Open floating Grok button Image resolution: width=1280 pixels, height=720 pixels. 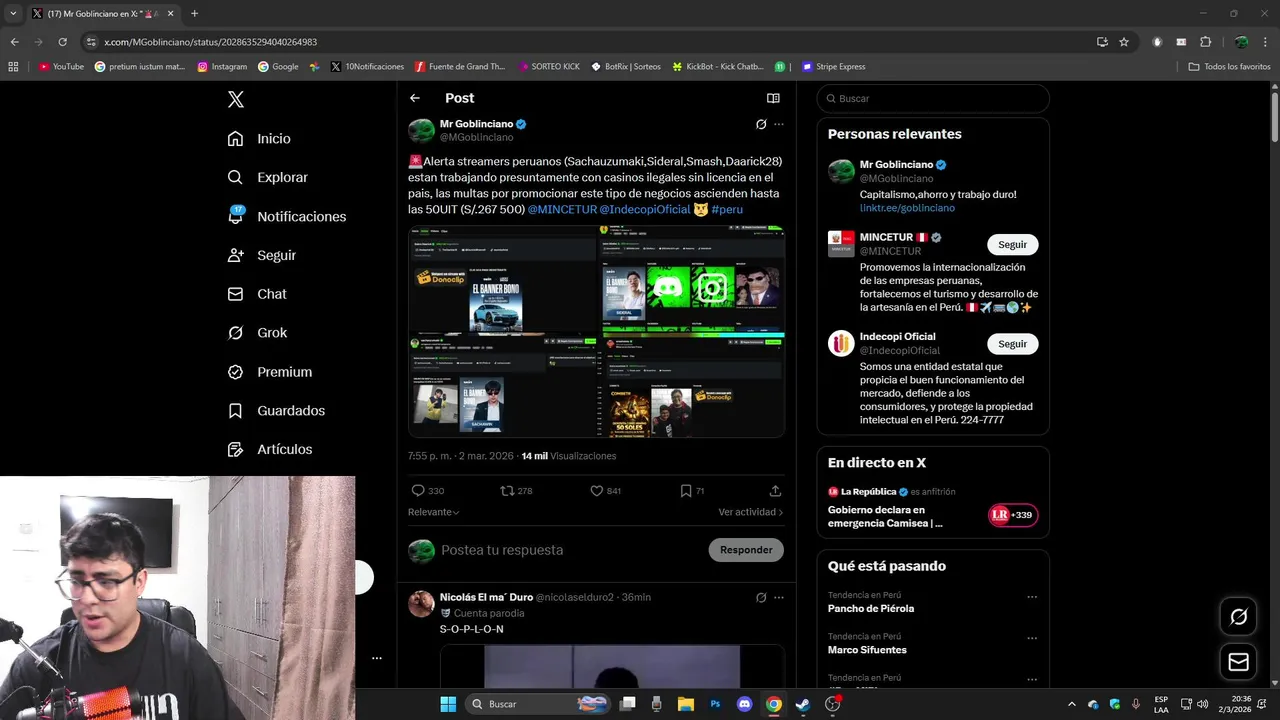coord(1238,617)
